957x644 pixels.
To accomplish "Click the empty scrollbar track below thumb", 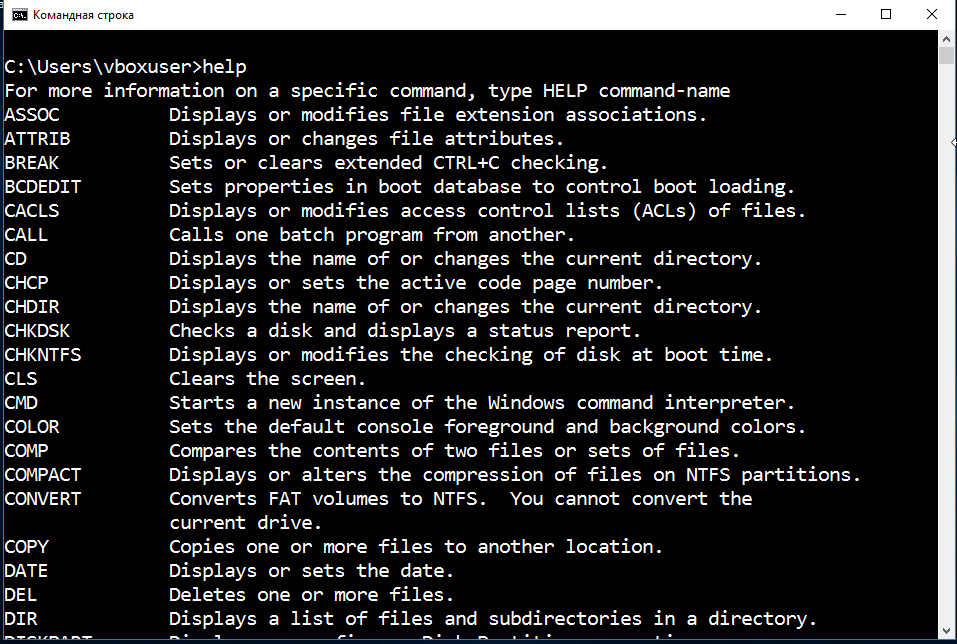I will coord(946,342).
